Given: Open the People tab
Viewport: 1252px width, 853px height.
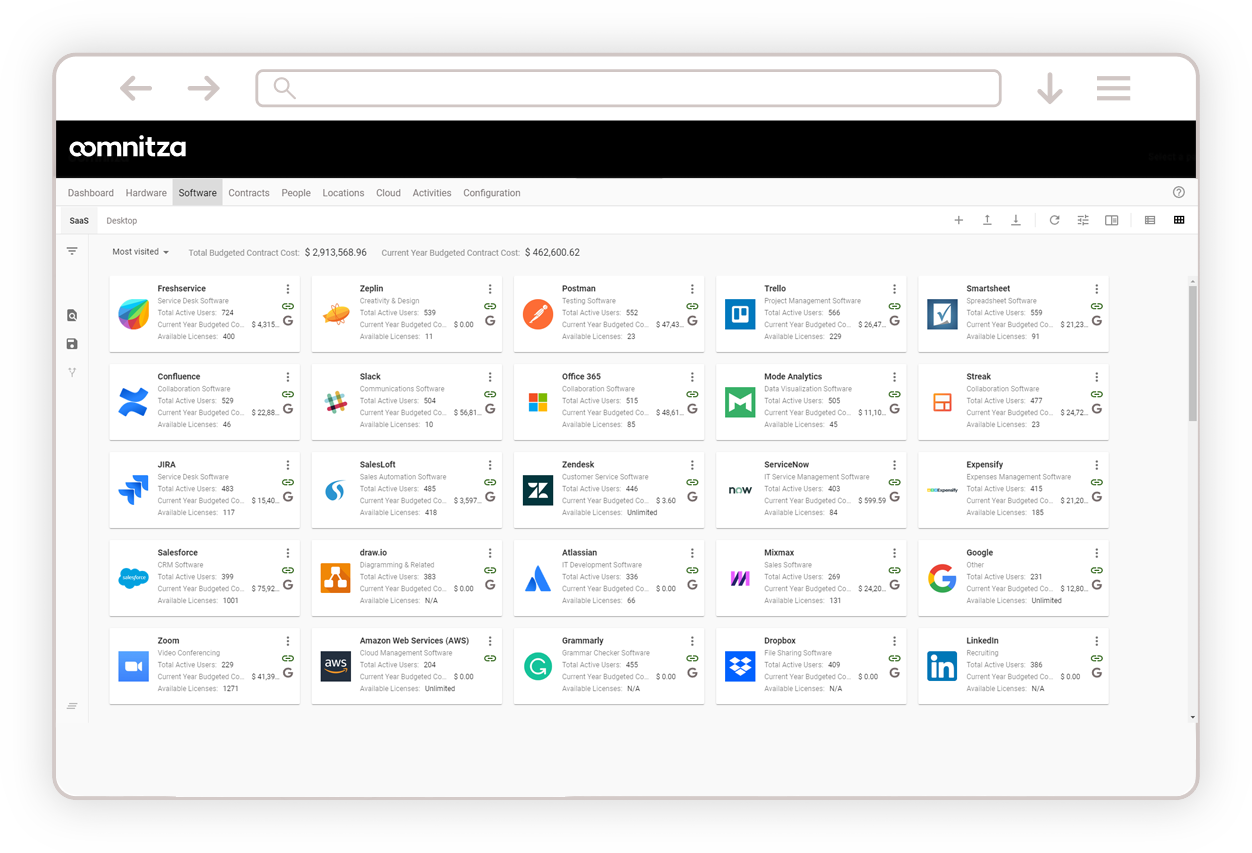Looking at the screenshot, I should 296,193.
